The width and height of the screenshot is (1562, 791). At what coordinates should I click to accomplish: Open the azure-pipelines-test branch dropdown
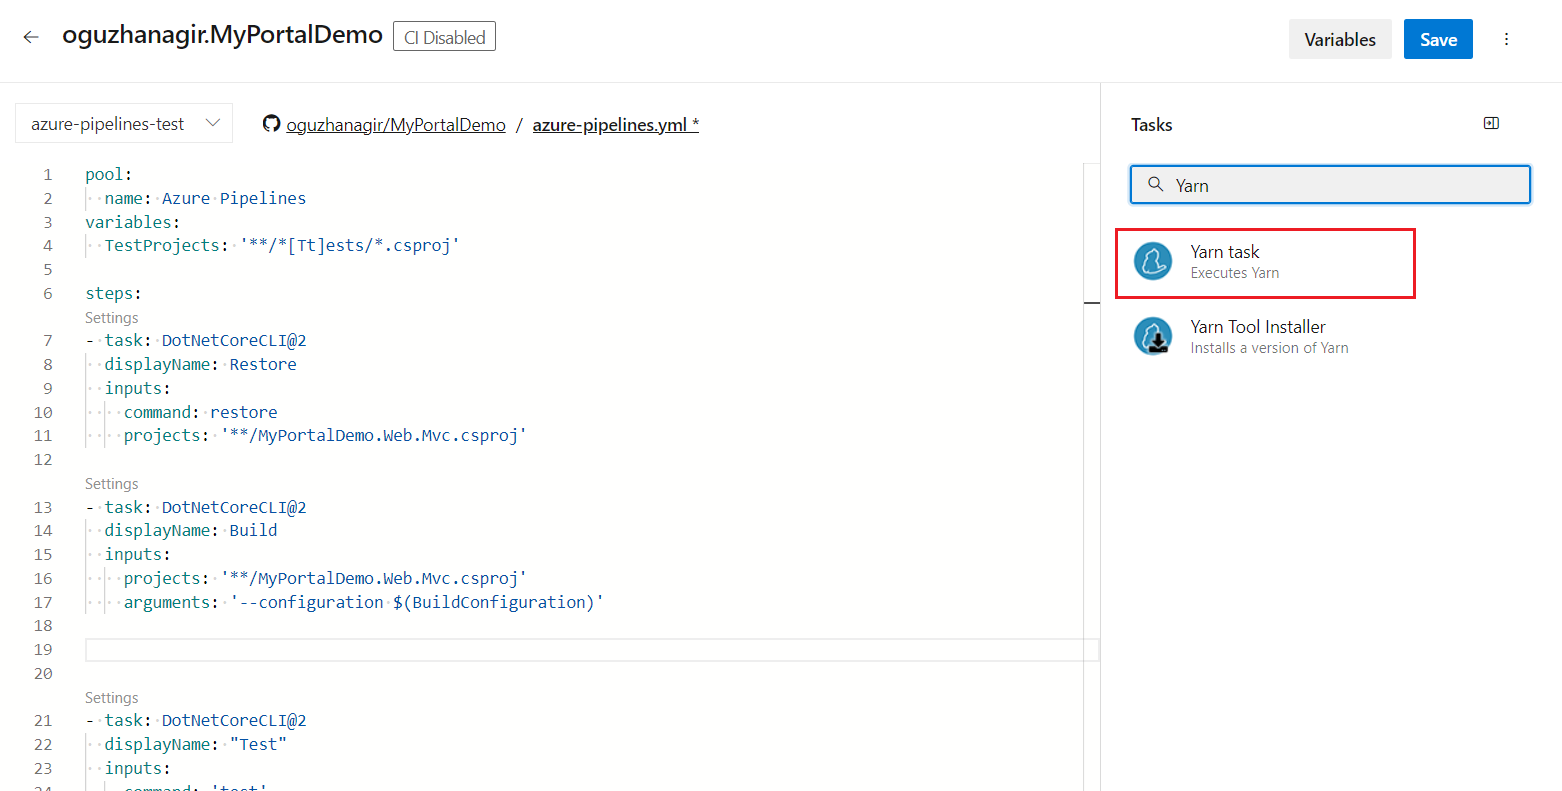pyautogui.click(x=124, y=123)
